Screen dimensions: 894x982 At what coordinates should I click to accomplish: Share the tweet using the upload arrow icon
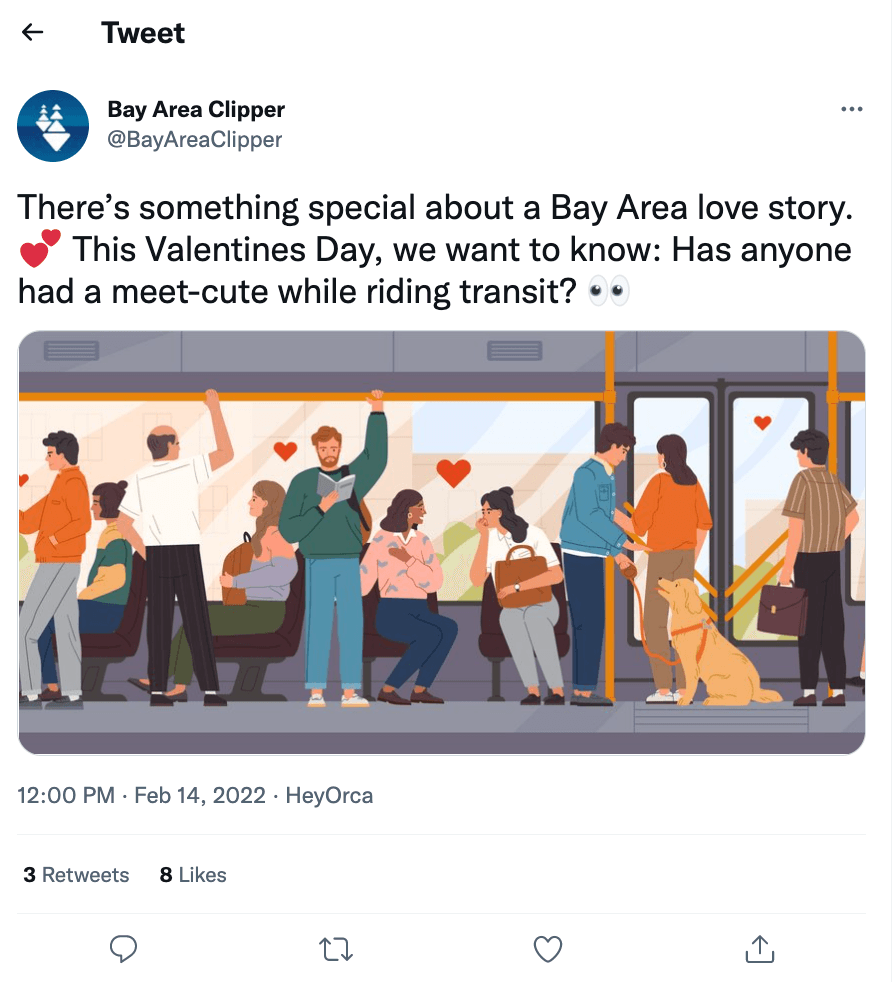[x=759, y=947]
